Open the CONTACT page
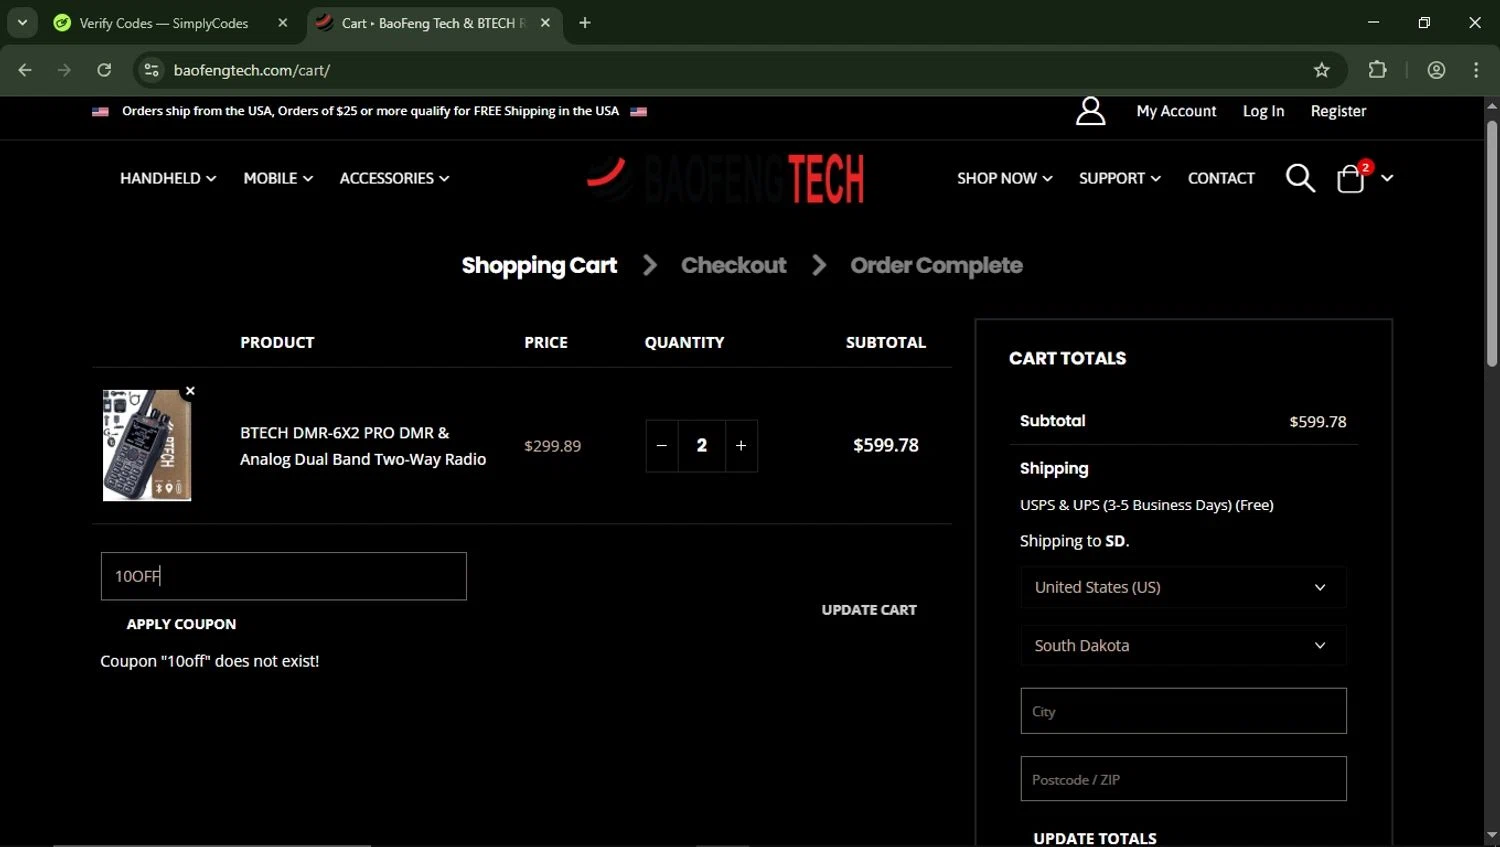Image resolution: width=1500 pixels, height=847 pixels. [x=1221, y=178]
